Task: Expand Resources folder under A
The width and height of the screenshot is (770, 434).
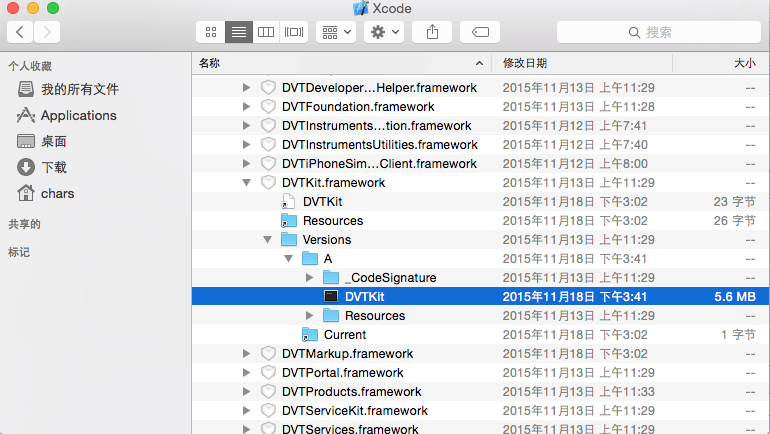Action: [x=310, y=316]
